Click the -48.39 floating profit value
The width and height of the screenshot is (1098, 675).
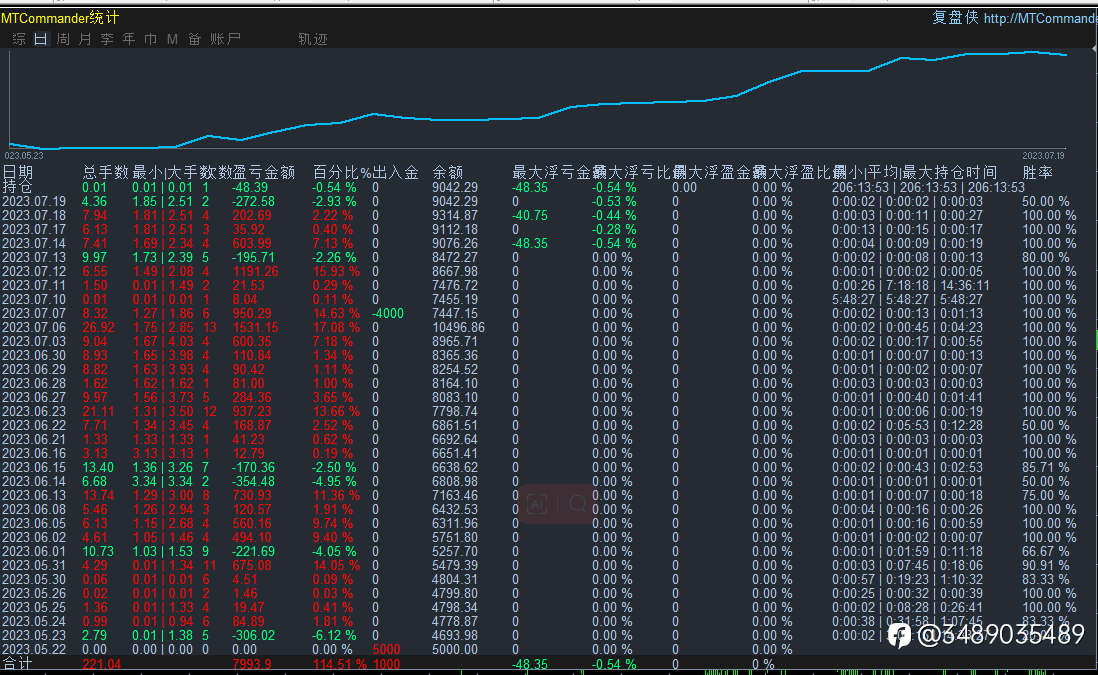(249, 188)
